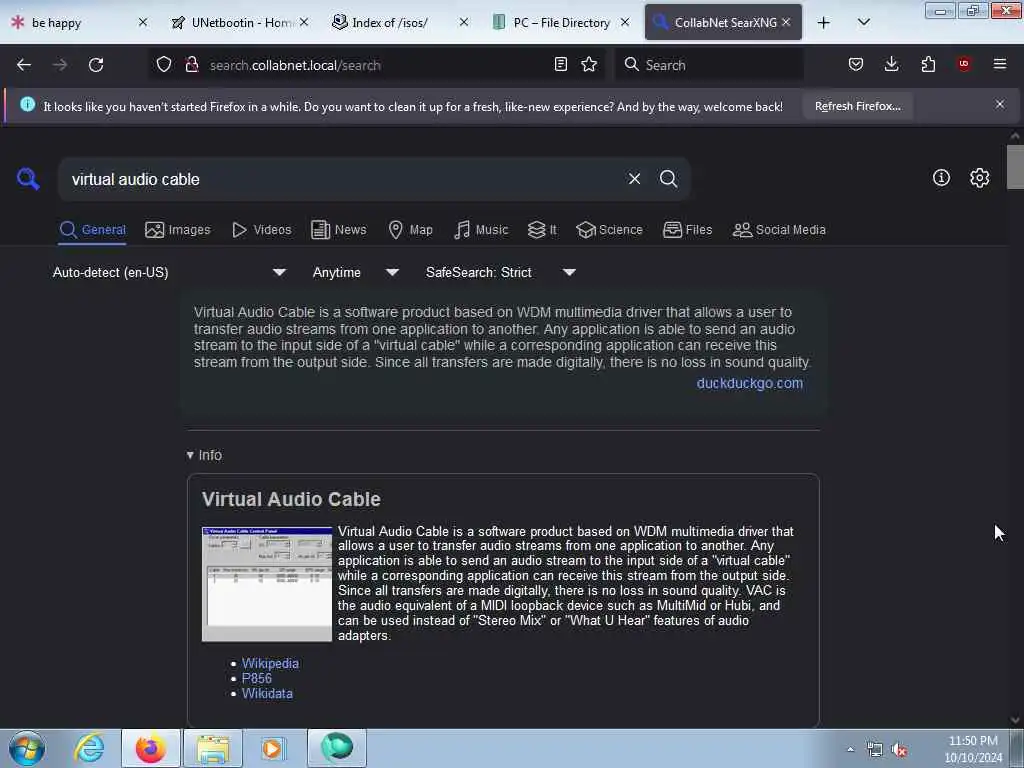The width and height of the screenshot is (1024, 768).
Task: Open the duckduckgo.com source link
Action: 750,383
